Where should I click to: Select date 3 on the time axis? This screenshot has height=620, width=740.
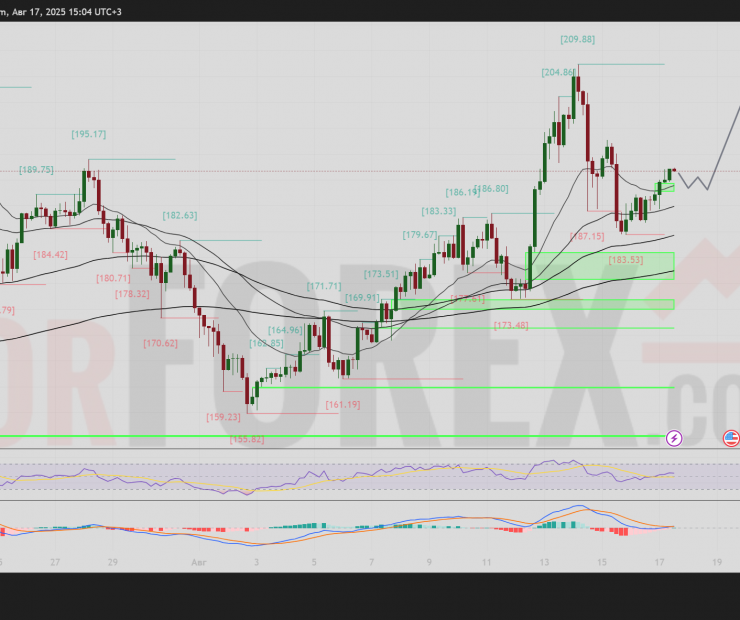click(x=256, y=562)
